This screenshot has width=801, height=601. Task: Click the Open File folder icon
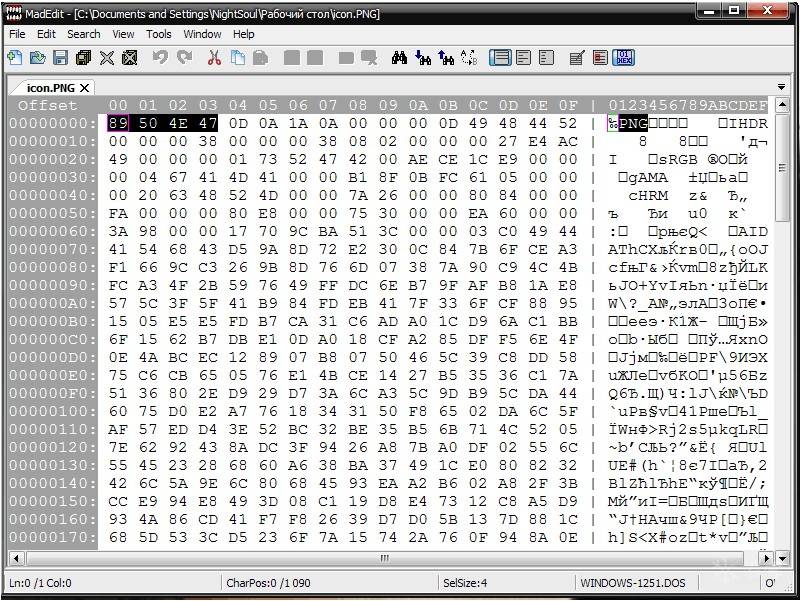(38, 58)
